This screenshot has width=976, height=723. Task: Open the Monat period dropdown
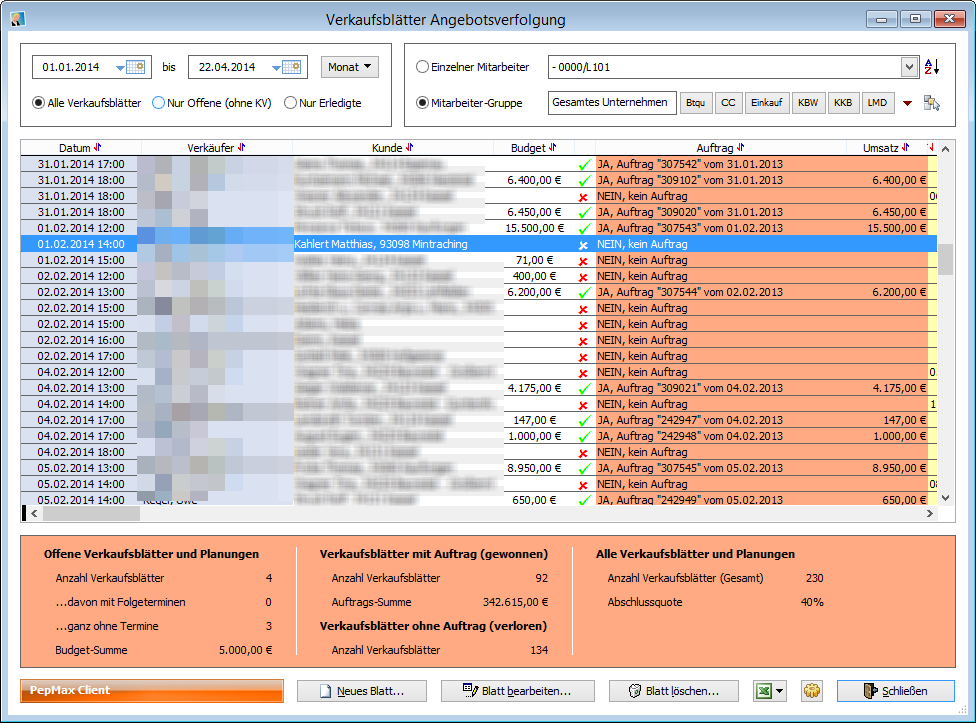350,68
